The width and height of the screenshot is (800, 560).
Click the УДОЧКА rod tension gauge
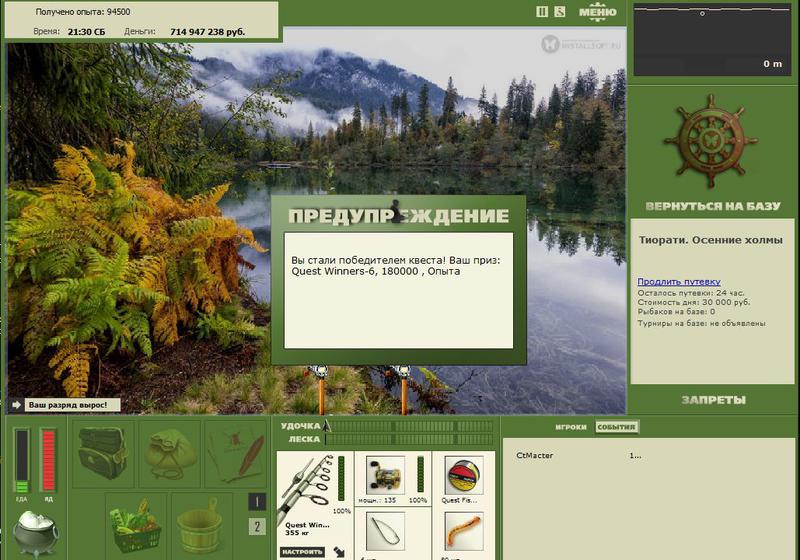coord(411,426)
